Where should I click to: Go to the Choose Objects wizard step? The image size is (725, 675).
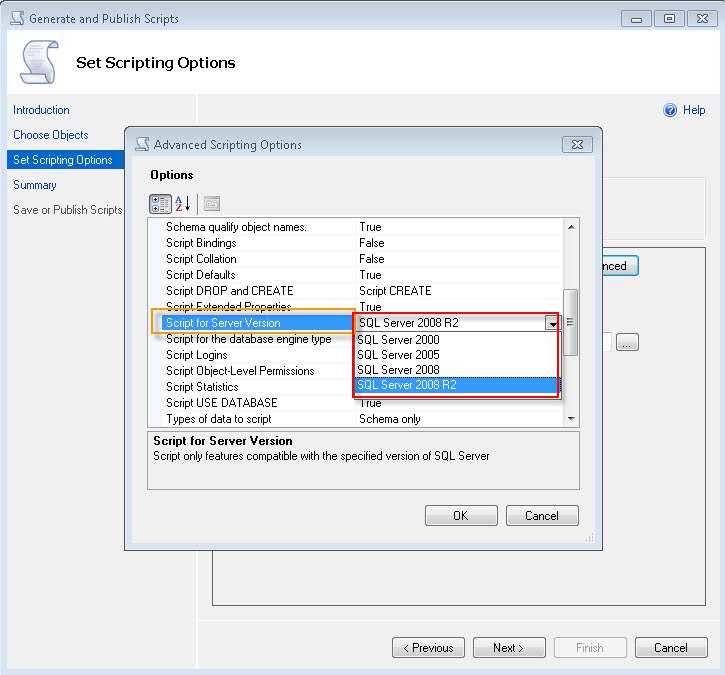click(51, 135)
